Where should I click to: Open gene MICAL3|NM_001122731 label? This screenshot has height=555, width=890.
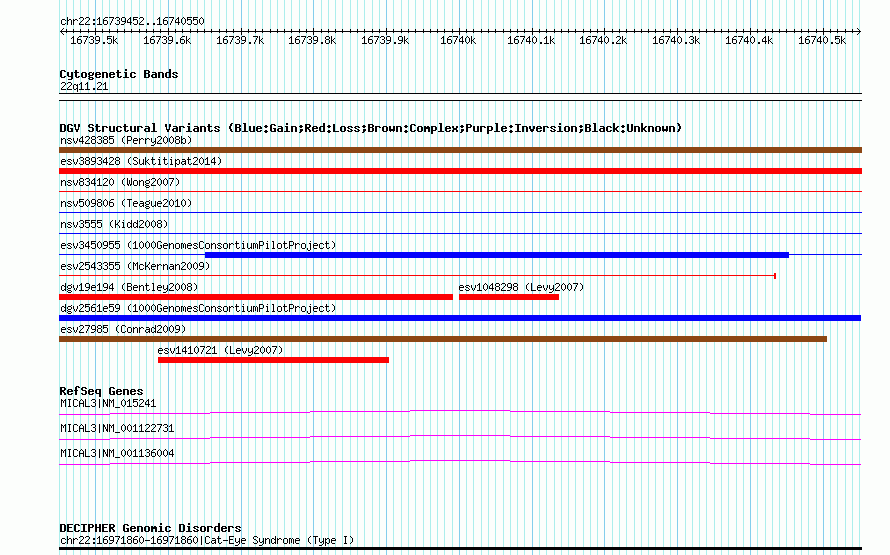(x=117, y=428)
